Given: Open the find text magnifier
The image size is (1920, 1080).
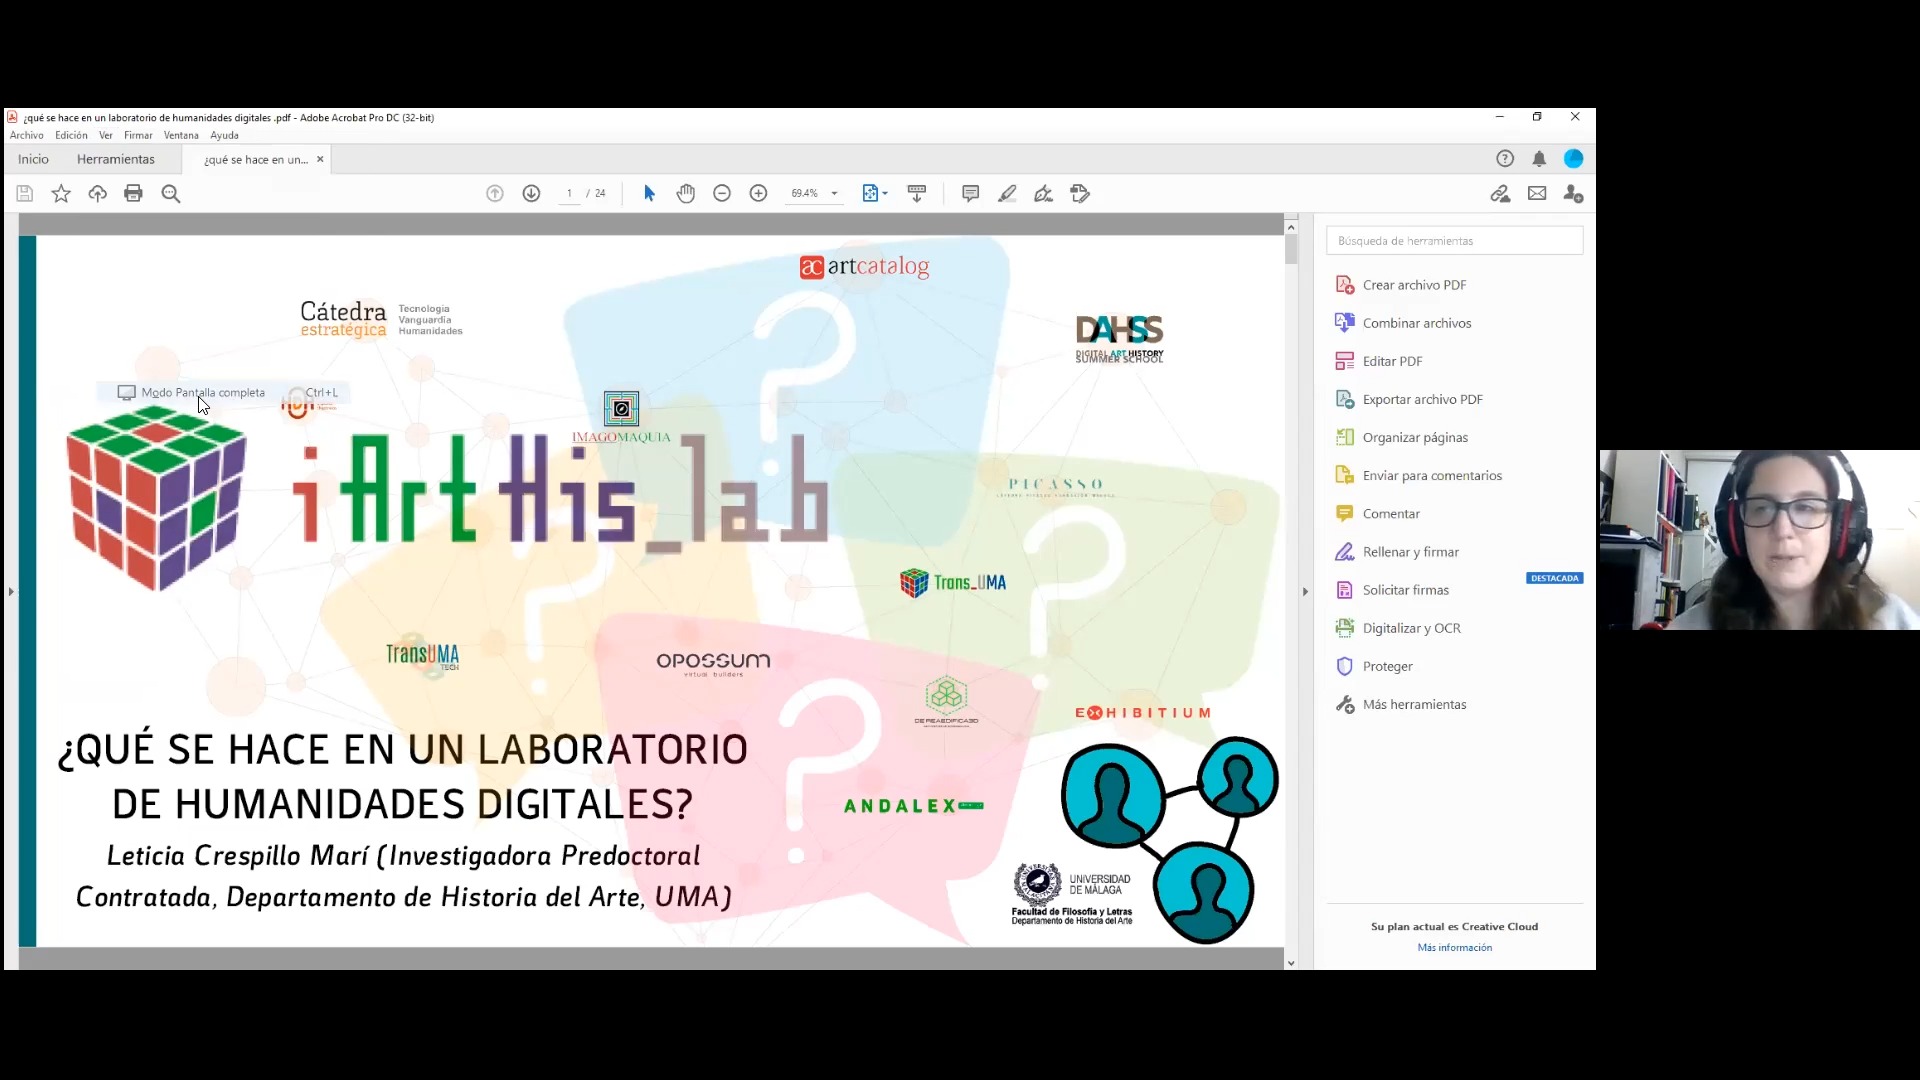Looking at the screenshot, I should tap(171, 194).
